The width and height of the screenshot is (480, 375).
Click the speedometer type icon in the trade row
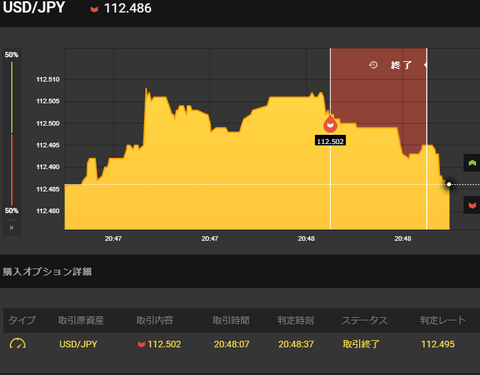click(18, 343)
